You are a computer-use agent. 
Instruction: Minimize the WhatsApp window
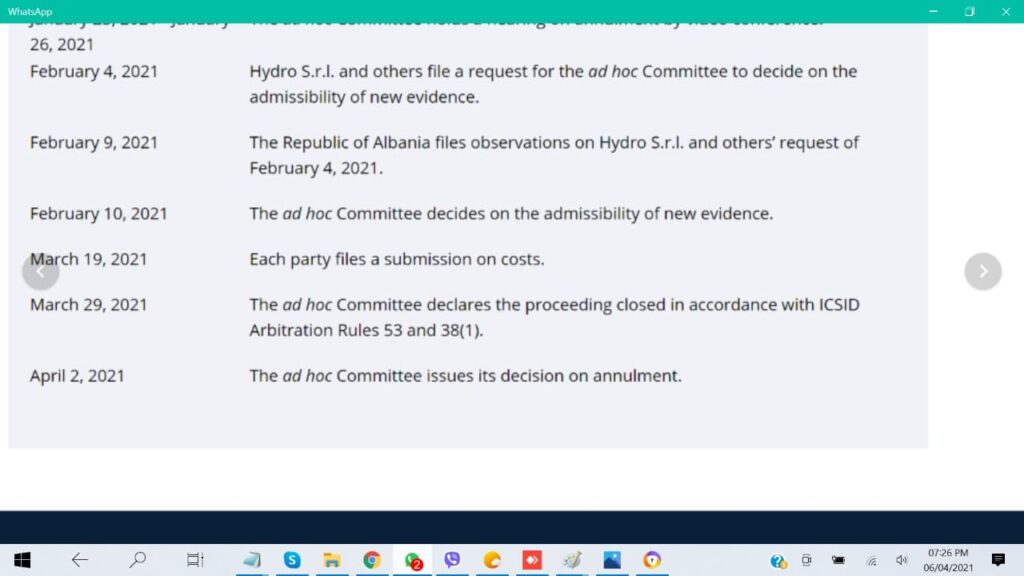click(x=933, y=11)
